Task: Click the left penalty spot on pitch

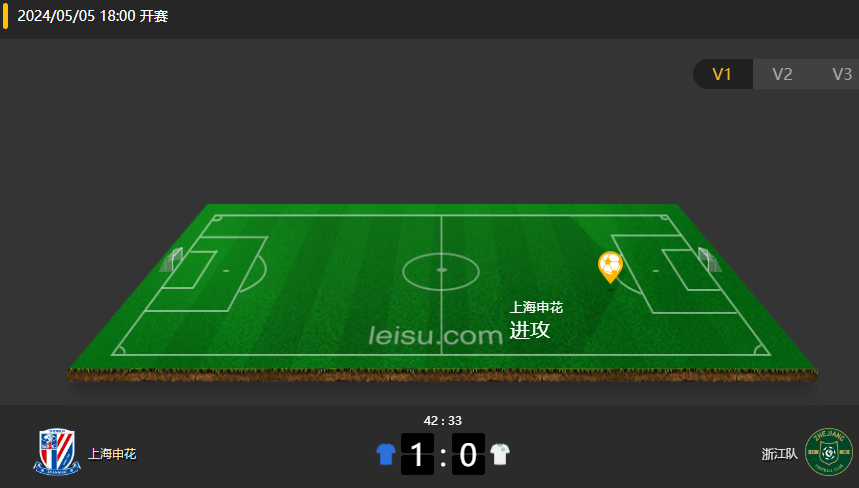Action: 226,271
